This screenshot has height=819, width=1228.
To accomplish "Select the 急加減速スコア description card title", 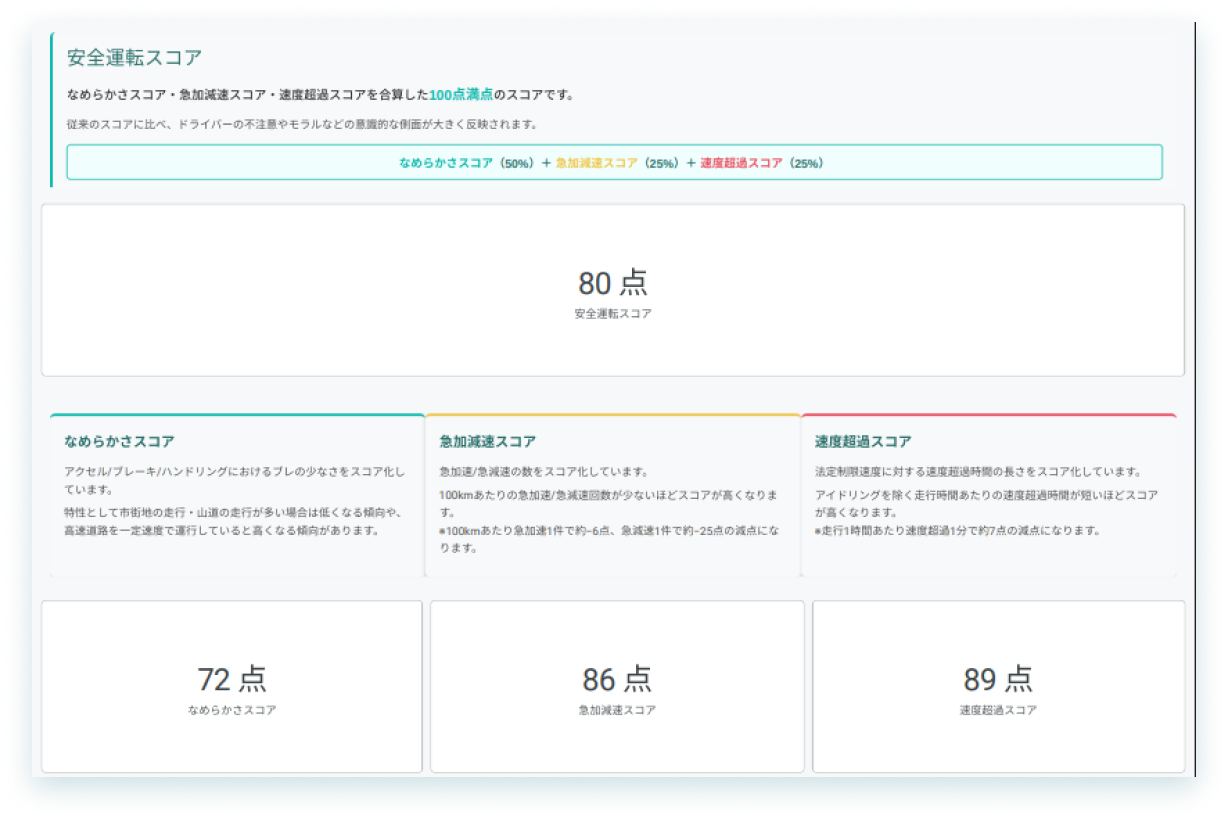I will (x=488, y=441).
